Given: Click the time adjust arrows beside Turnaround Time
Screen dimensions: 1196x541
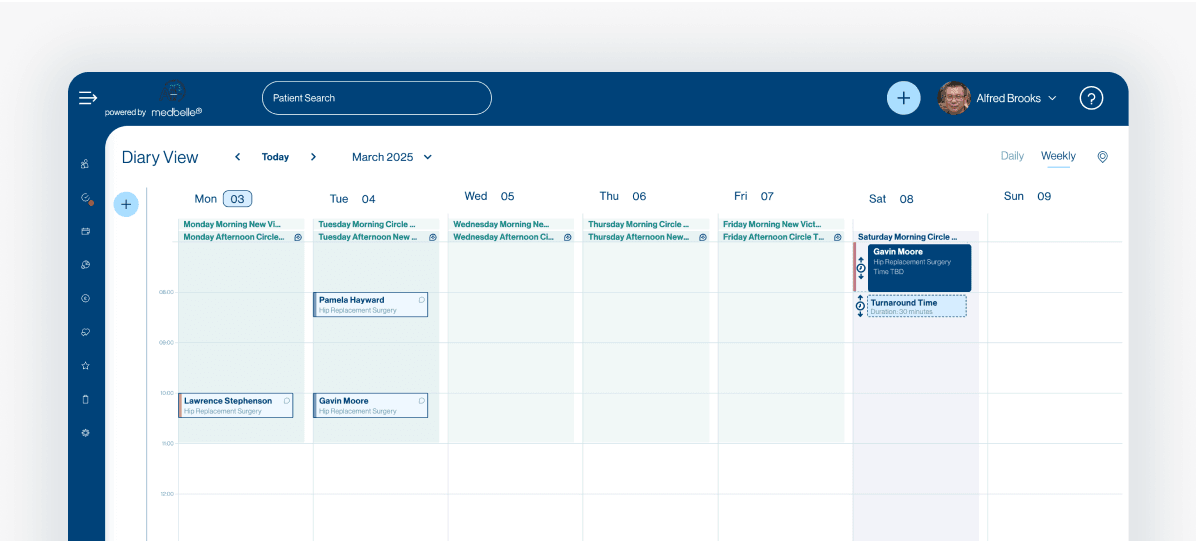Looking at the screenshot, I should (860, 306).
